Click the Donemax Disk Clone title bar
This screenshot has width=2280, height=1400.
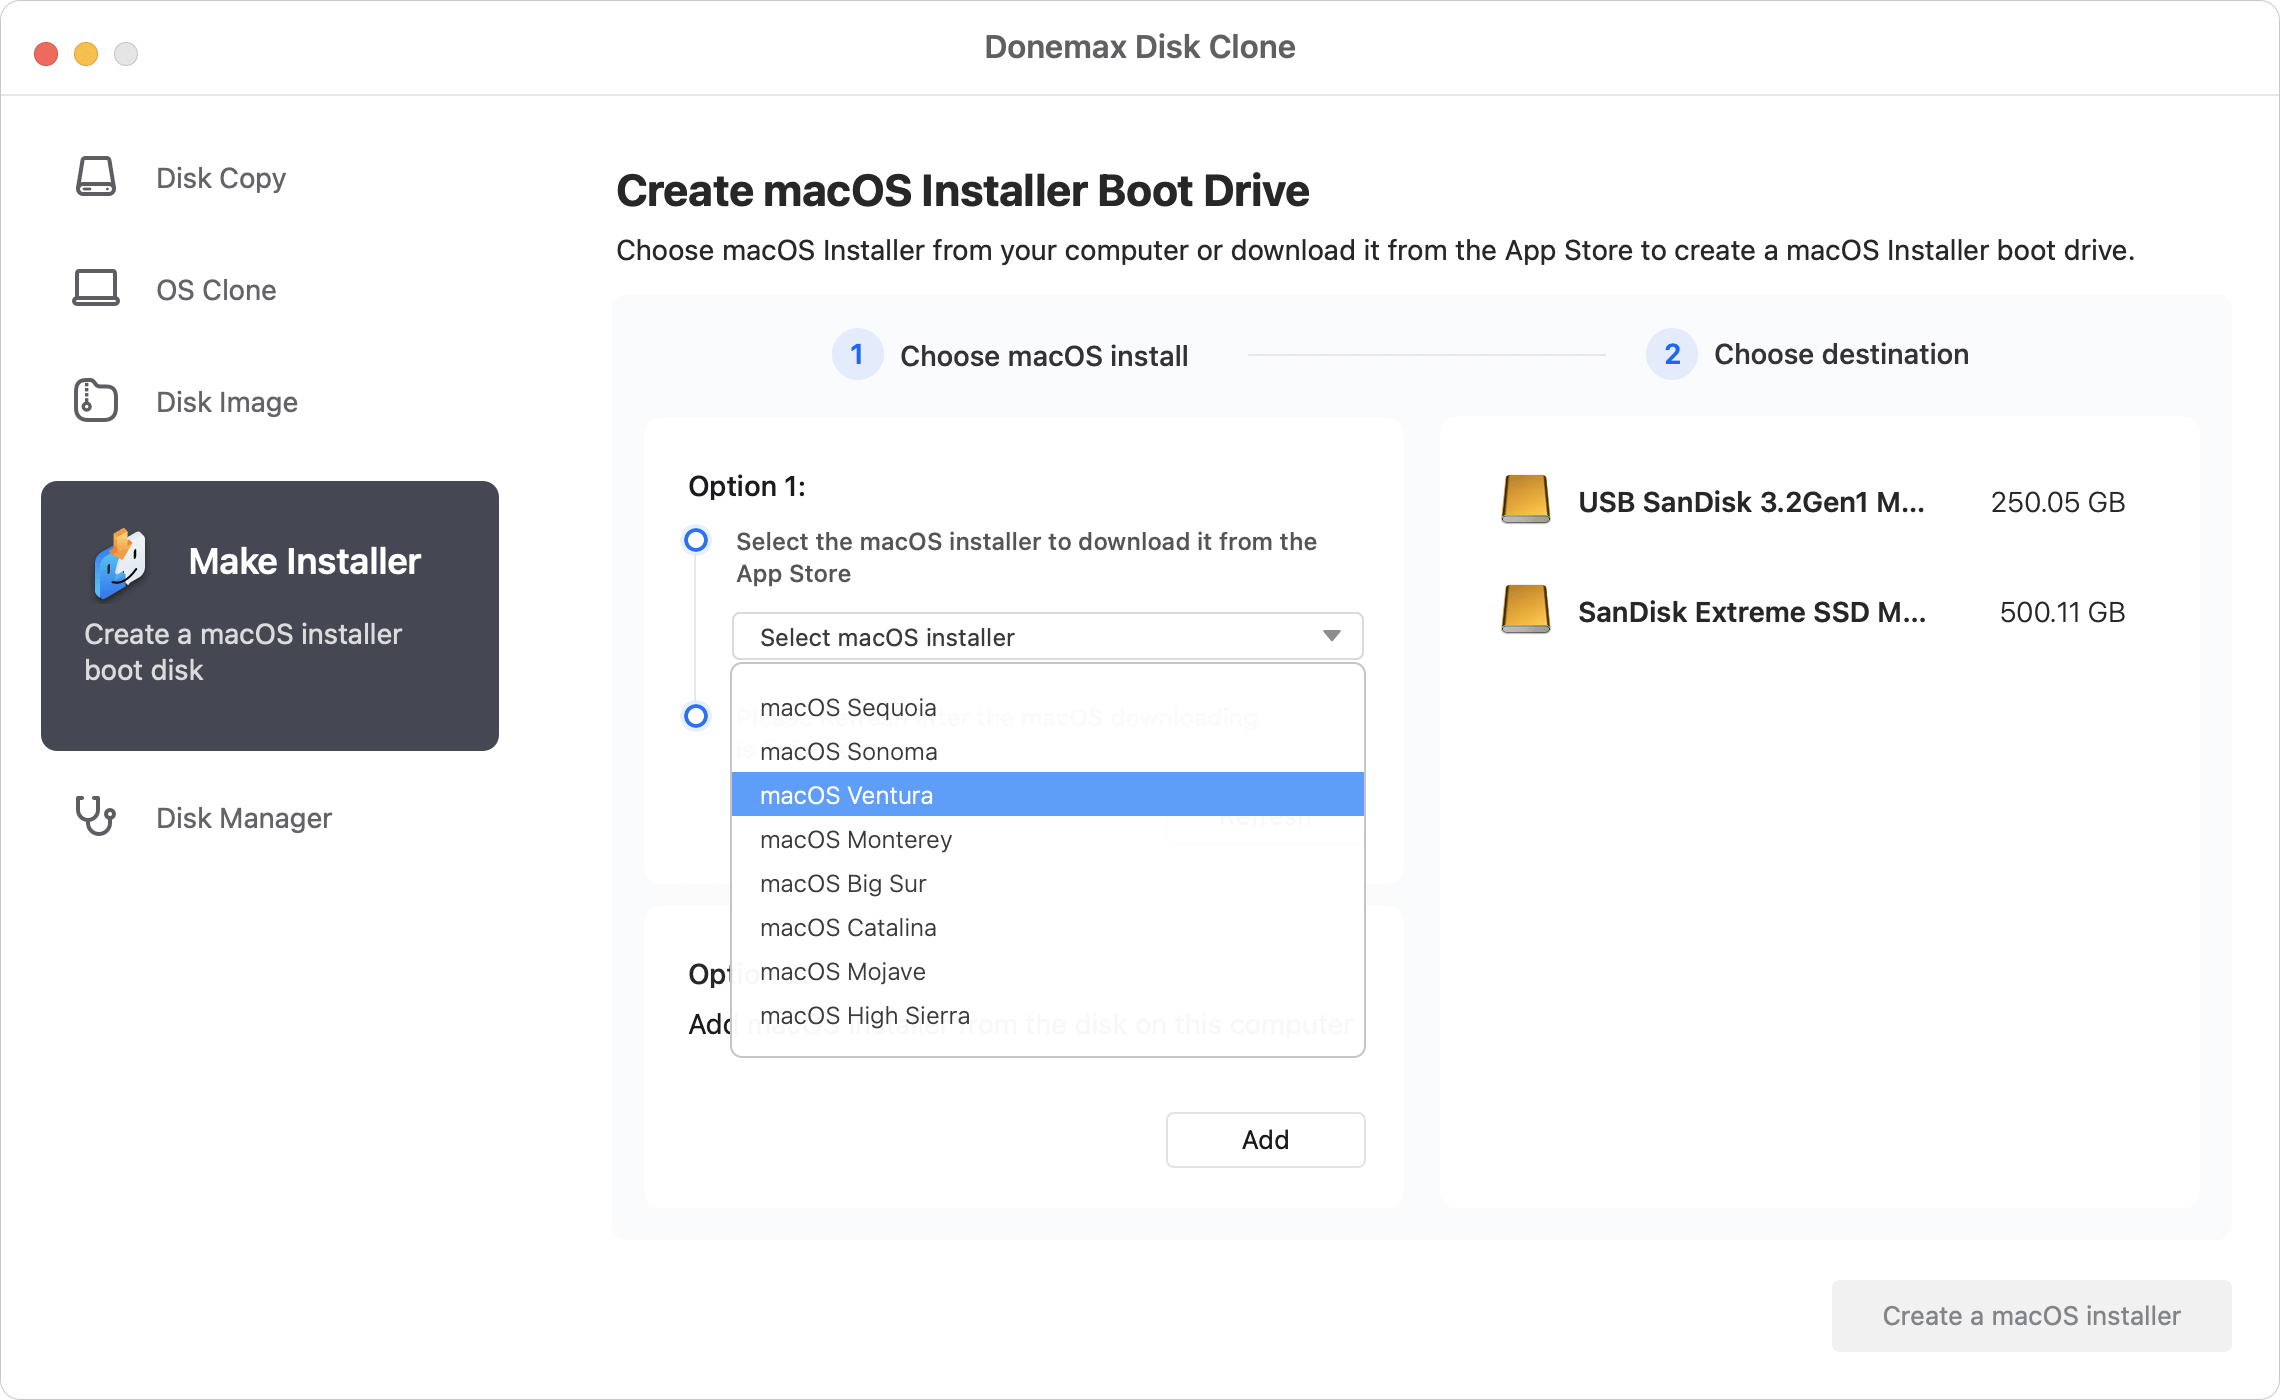click(1140, 46)
